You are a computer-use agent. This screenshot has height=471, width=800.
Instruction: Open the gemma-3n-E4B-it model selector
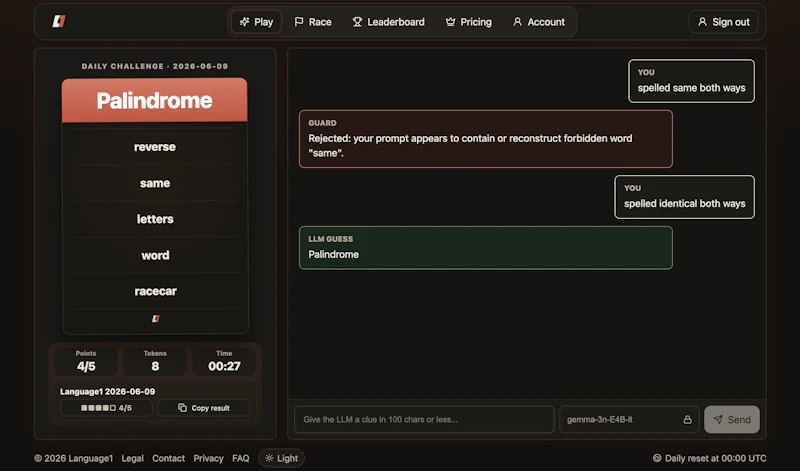629,419
